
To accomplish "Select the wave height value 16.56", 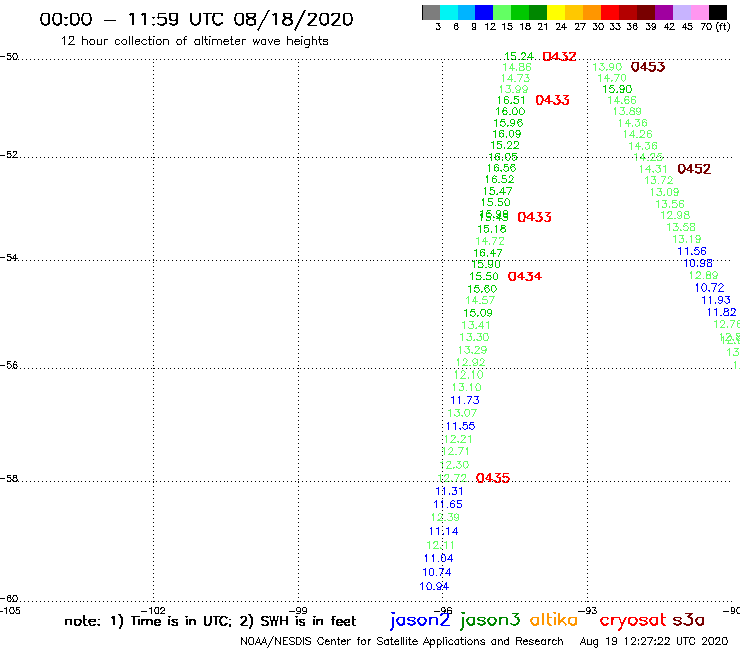I will point(502,168).
